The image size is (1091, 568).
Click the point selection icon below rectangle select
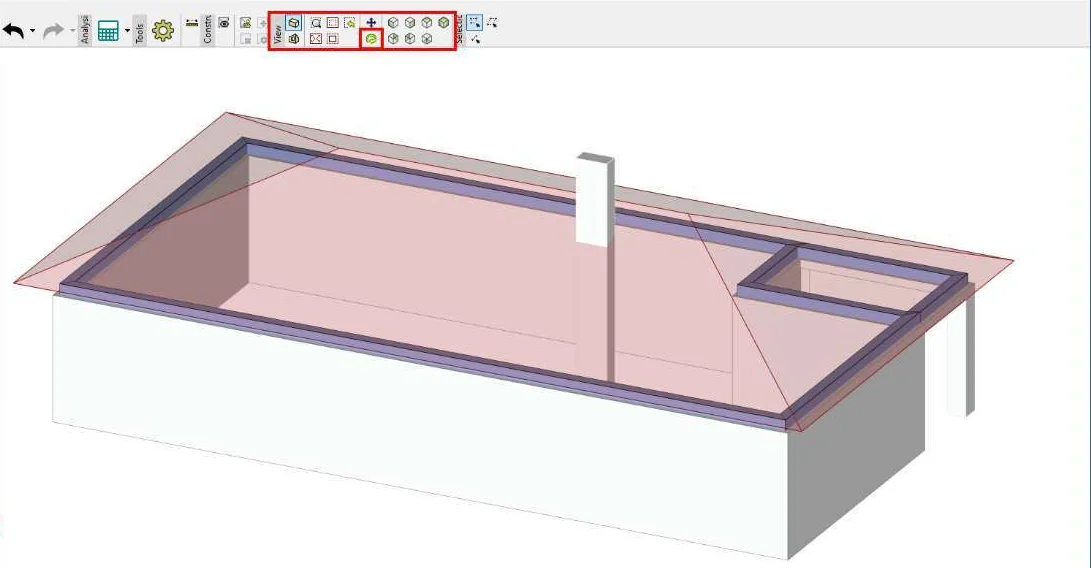475,39
